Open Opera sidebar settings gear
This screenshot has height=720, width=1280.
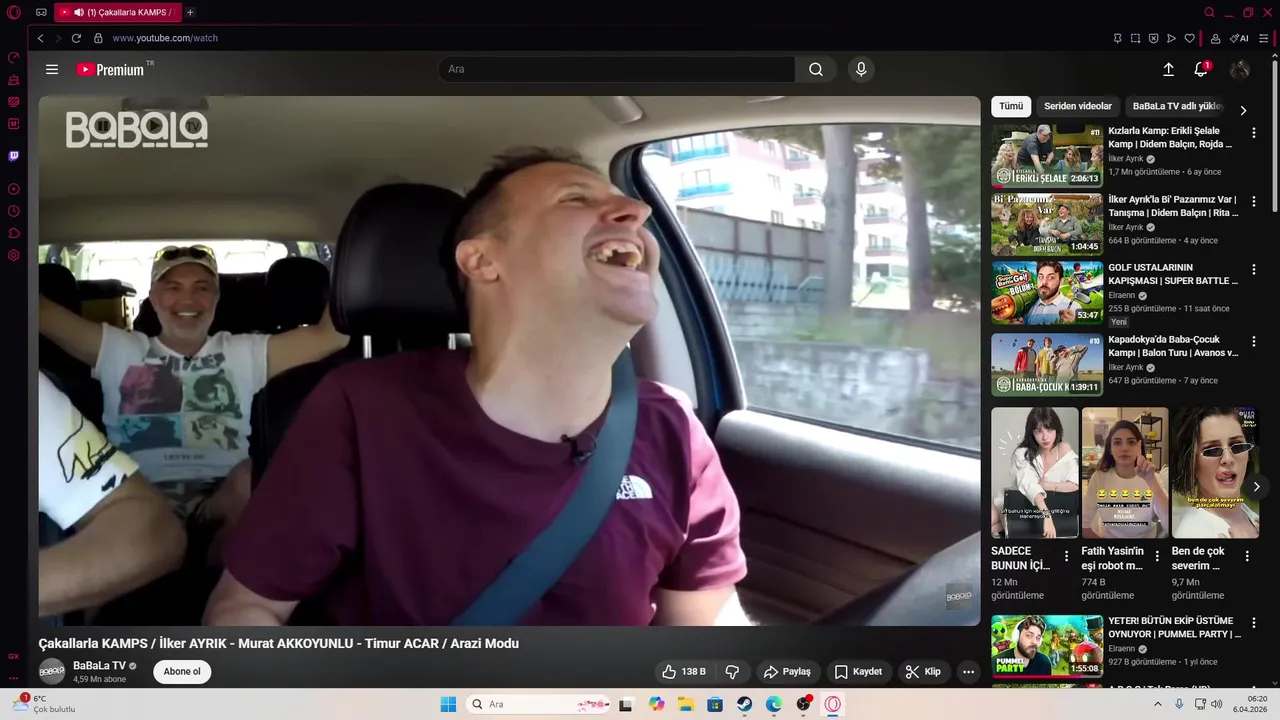coord(13,255)
